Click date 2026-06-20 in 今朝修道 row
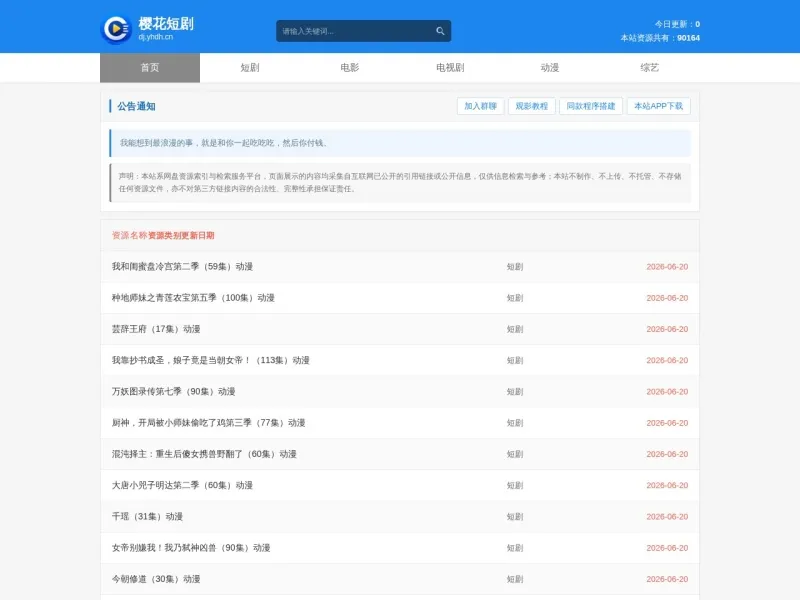The image size is (800, 600). (x=667, y=579)
